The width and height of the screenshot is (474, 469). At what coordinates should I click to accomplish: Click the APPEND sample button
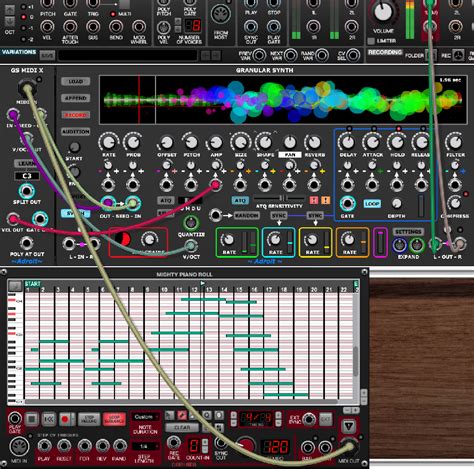[x=76, y=98]
